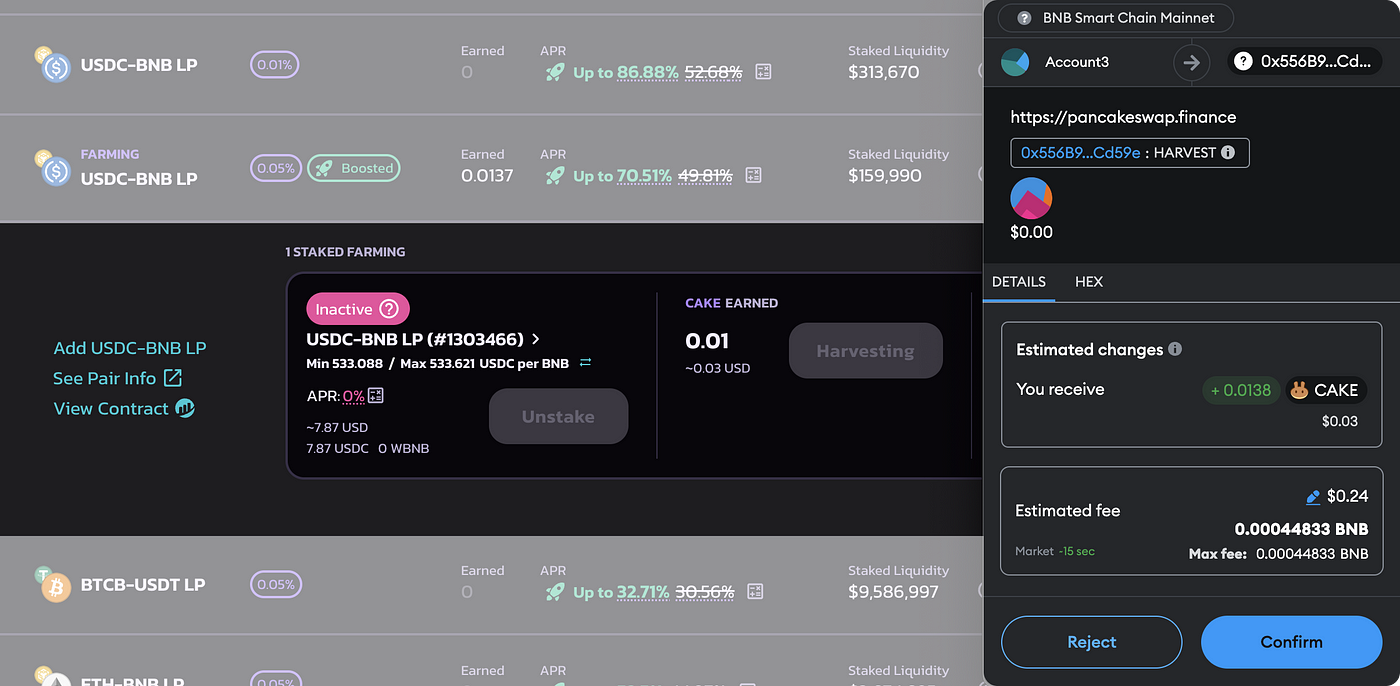
Task: Open ROI calculator for 32.71% APR row
Action: coord(755,592)
